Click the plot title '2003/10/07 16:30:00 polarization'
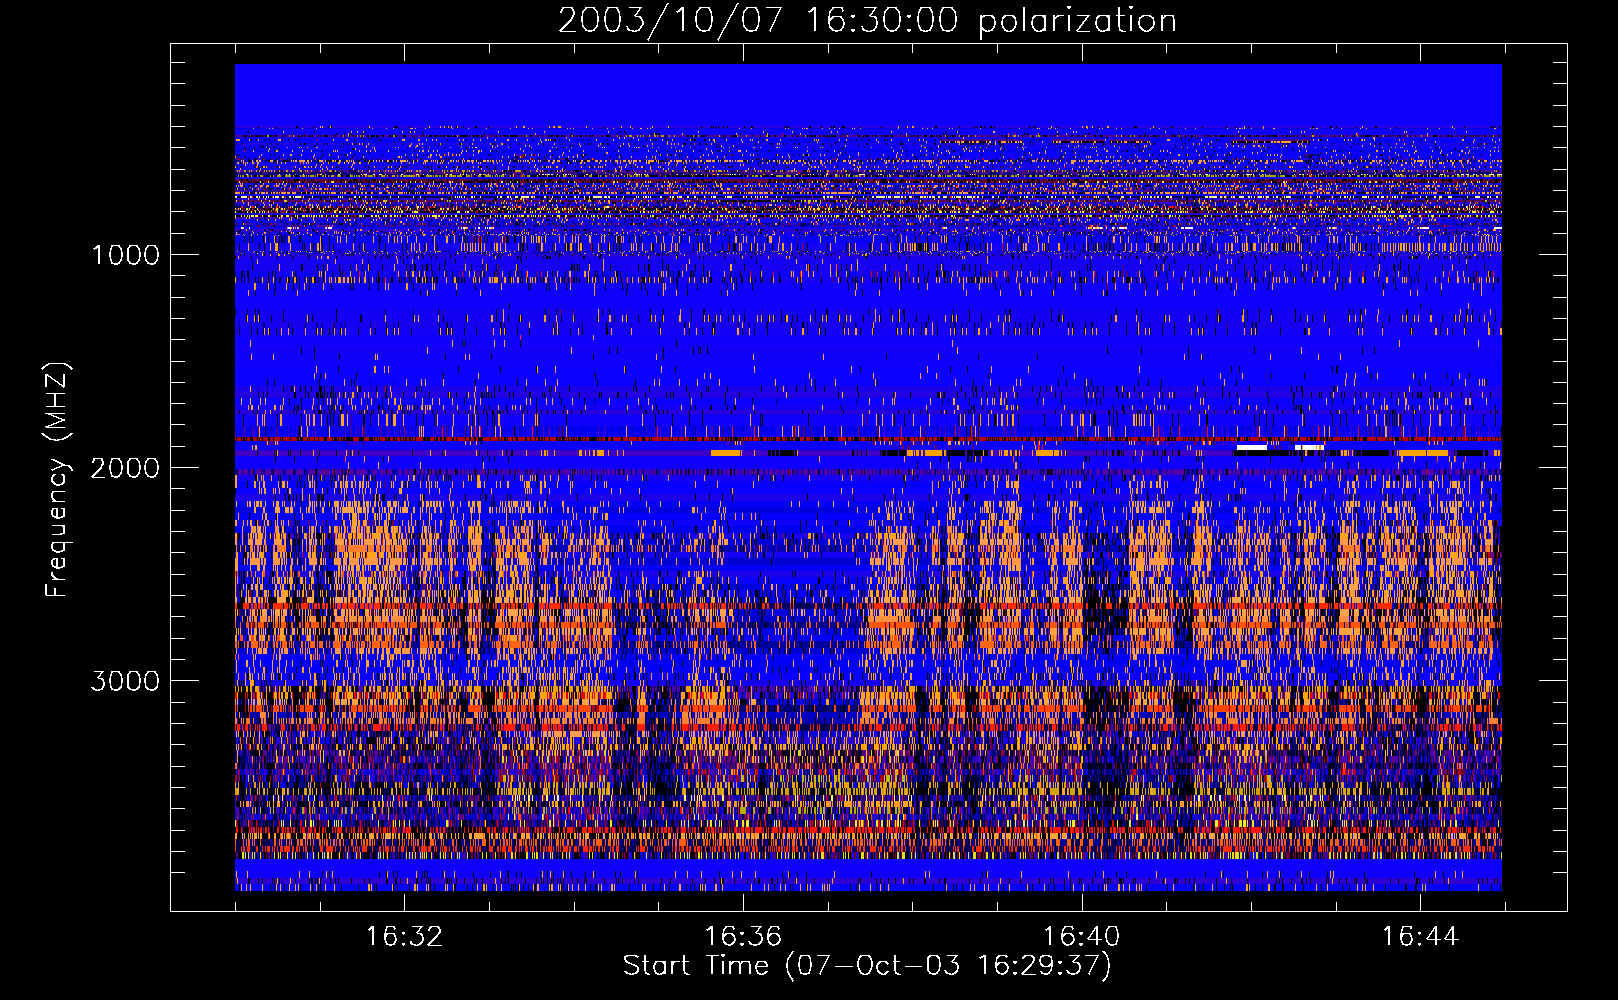The height and width of the screenshot is (1000, 1618). (x=867, y=20)
